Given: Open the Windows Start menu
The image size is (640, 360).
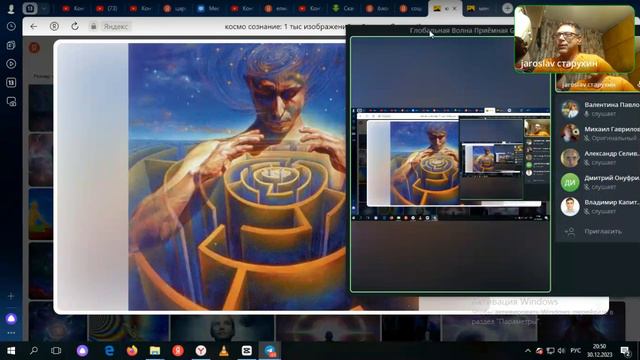Looking at the screenshot, I should coord(11,351).
